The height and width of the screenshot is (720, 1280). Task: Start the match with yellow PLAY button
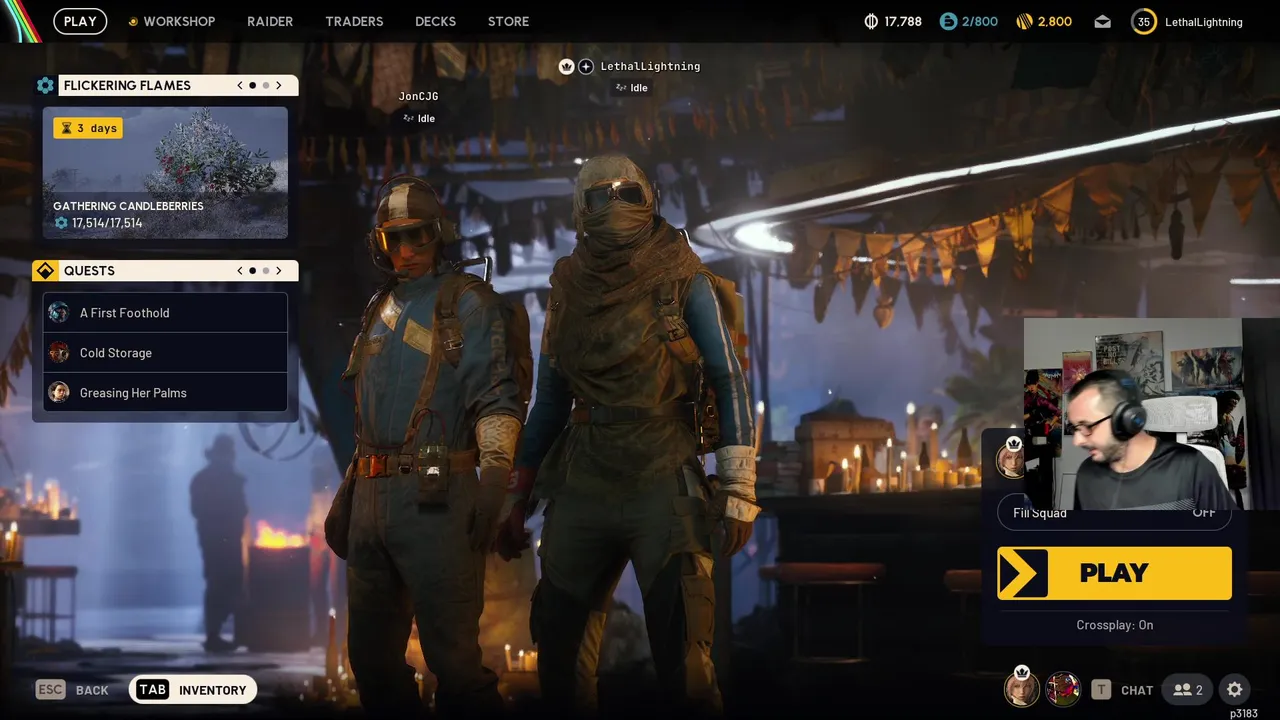pyautogui.click(x=1114, y=573)
